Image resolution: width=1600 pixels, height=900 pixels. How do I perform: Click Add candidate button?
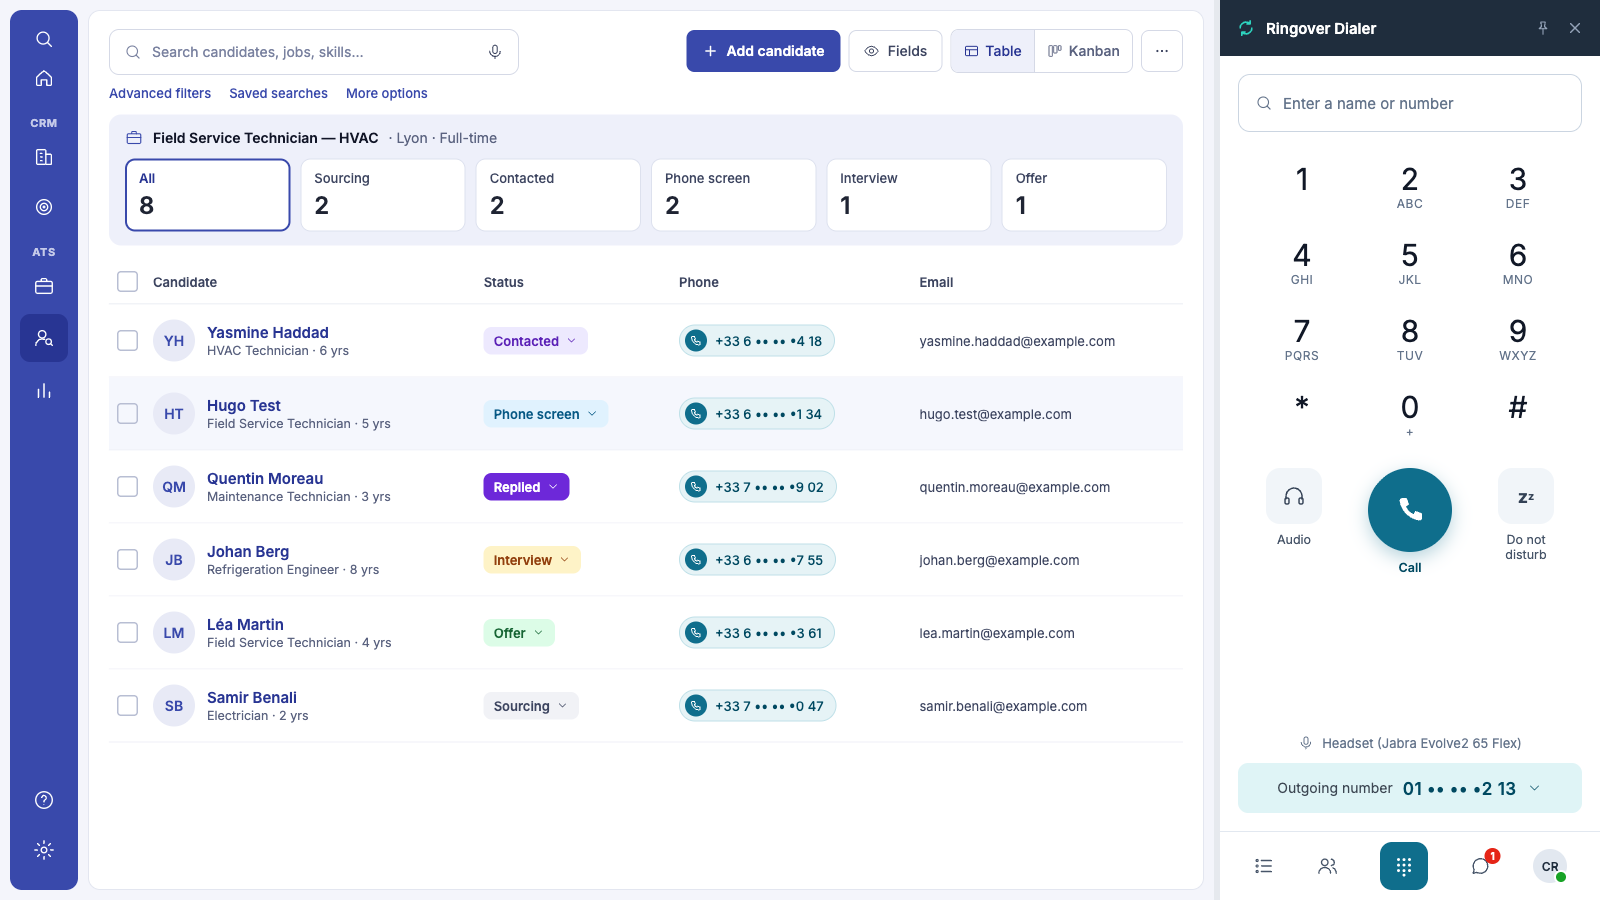click(763, 51)
